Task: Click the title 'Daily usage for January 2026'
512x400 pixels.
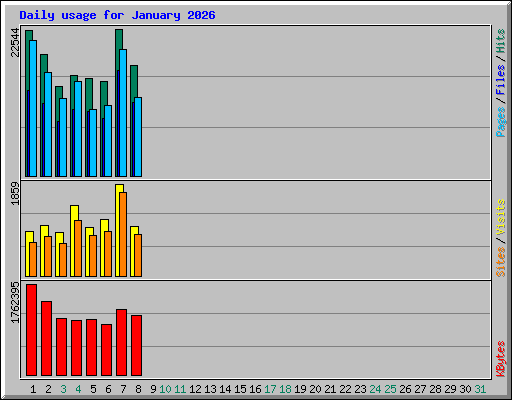Action: coord(117,16)
